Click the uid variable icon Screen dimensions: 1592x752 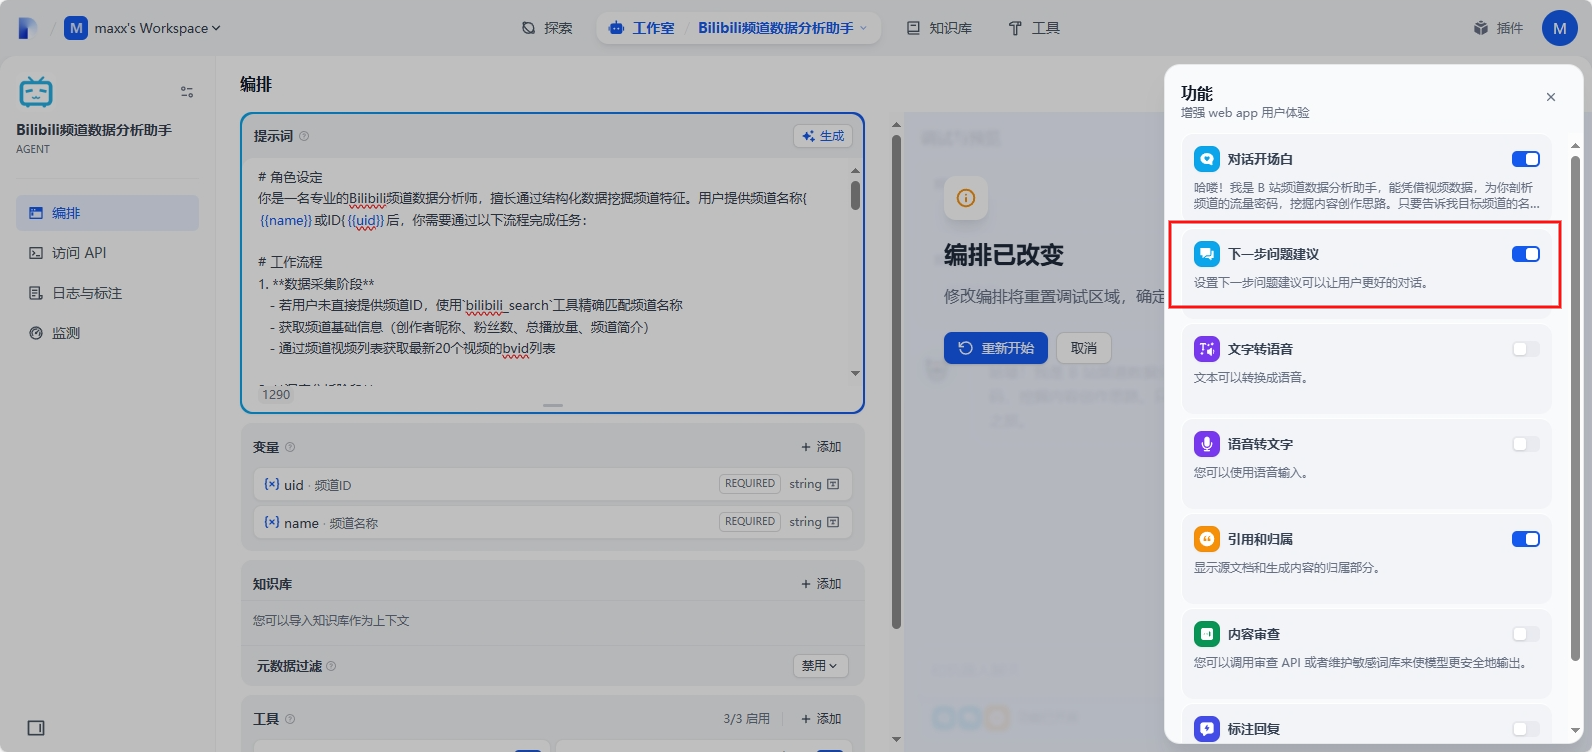coord(271,484)
